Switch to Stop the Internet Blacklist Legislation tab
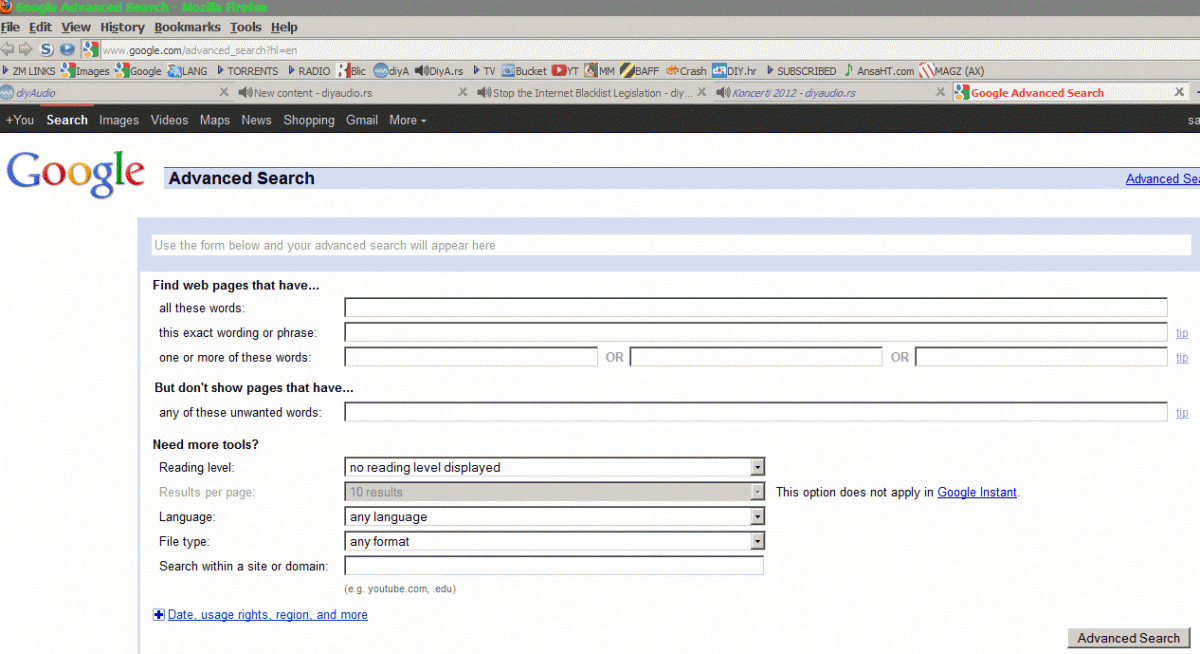 pos(592,93)
